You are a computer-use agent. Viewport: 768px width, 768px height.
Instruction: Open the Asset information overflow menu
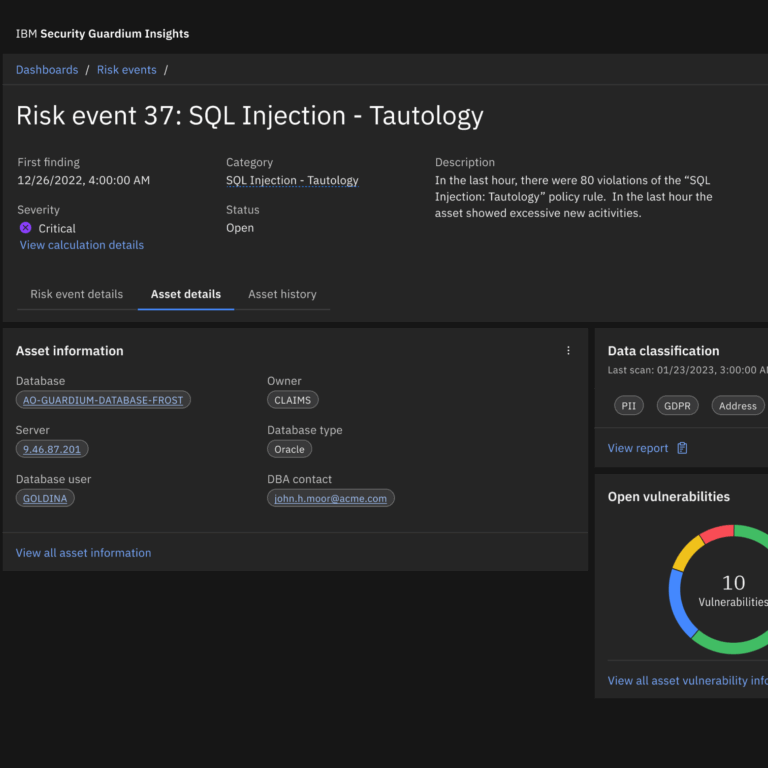tap(568, 351)
